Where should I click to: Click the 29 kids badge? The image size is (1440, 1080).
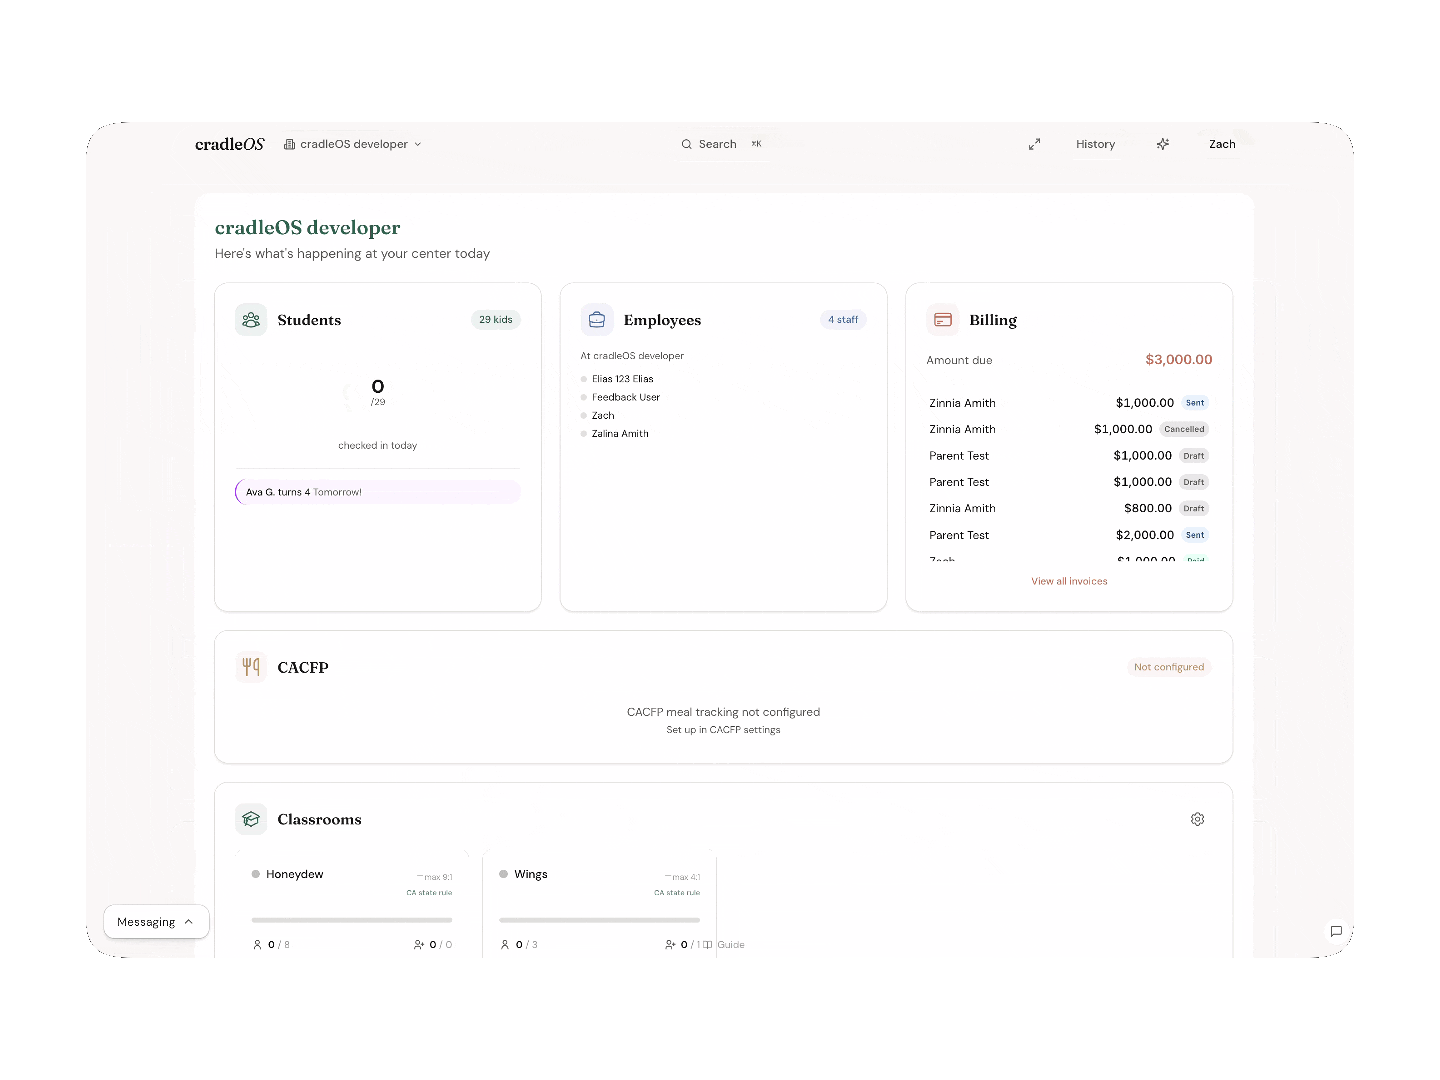tap(495, 320)
